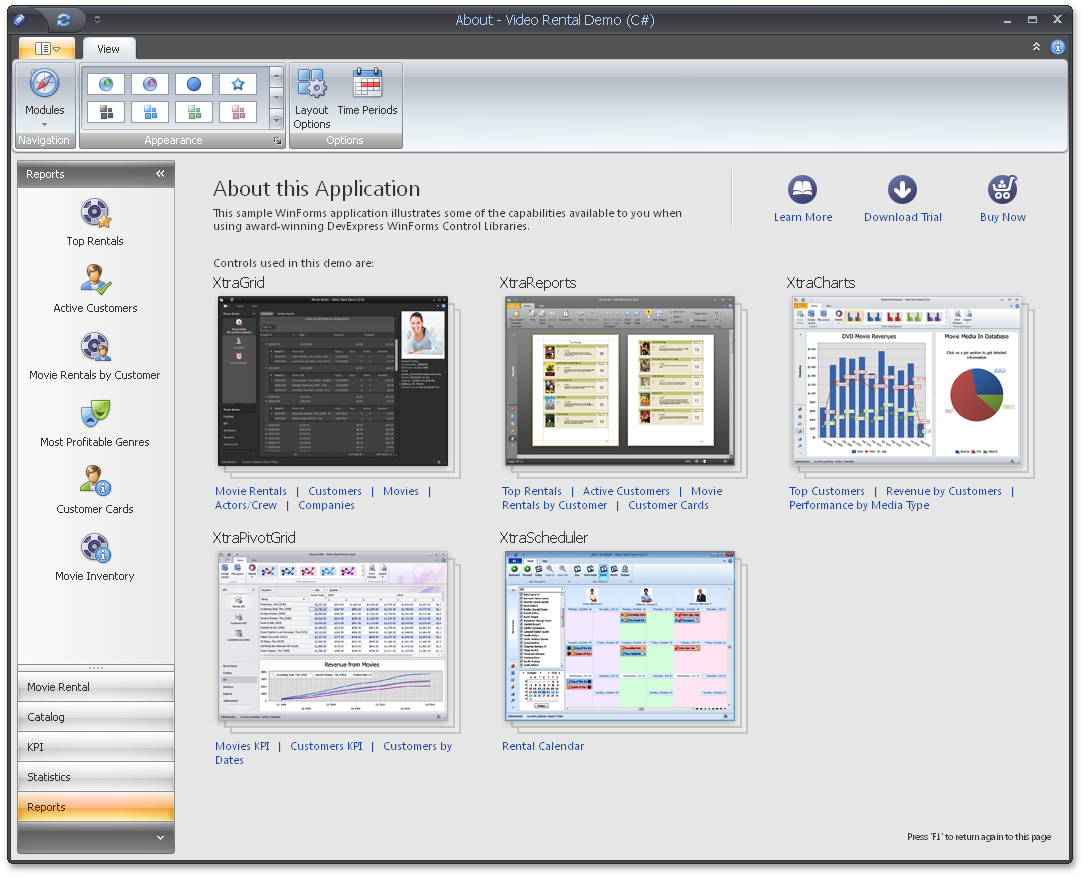Screen dimensions: 1086x879
Task: Open the Top Rentals report
Action: tap(95, 223)
